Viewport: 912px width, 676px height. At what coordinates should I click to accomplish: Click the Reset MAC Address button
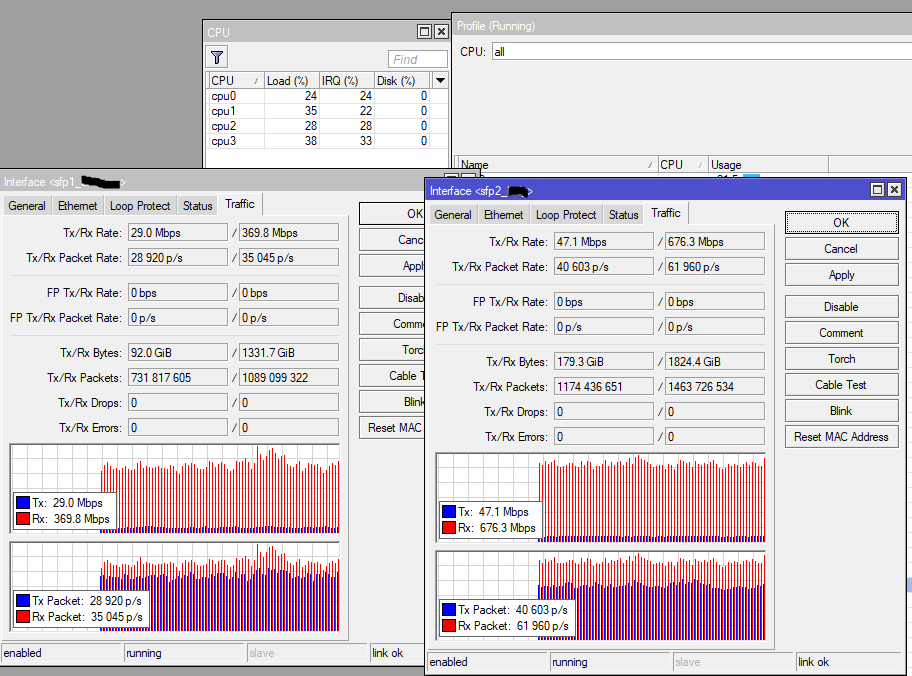[841, 437]
